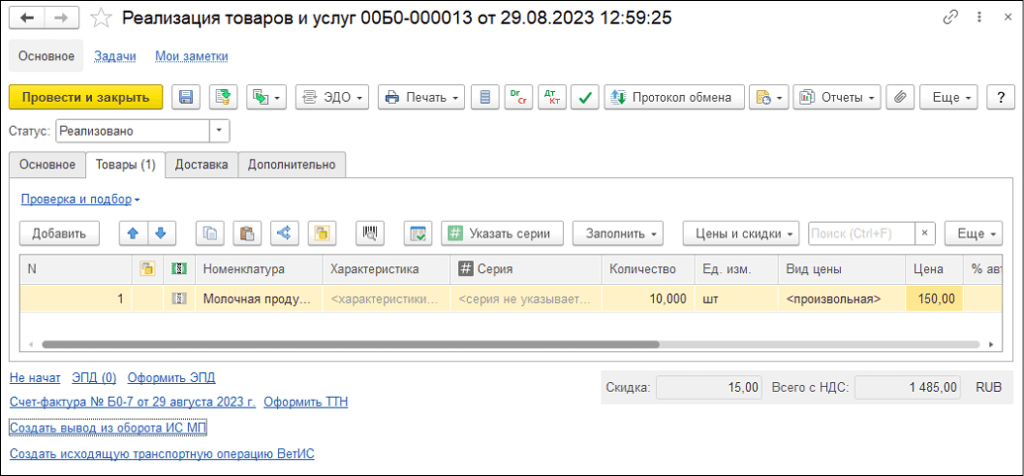Select the quantity cell 10,000
This screenshot has height=476, width=1024.
tap(648, 299)
